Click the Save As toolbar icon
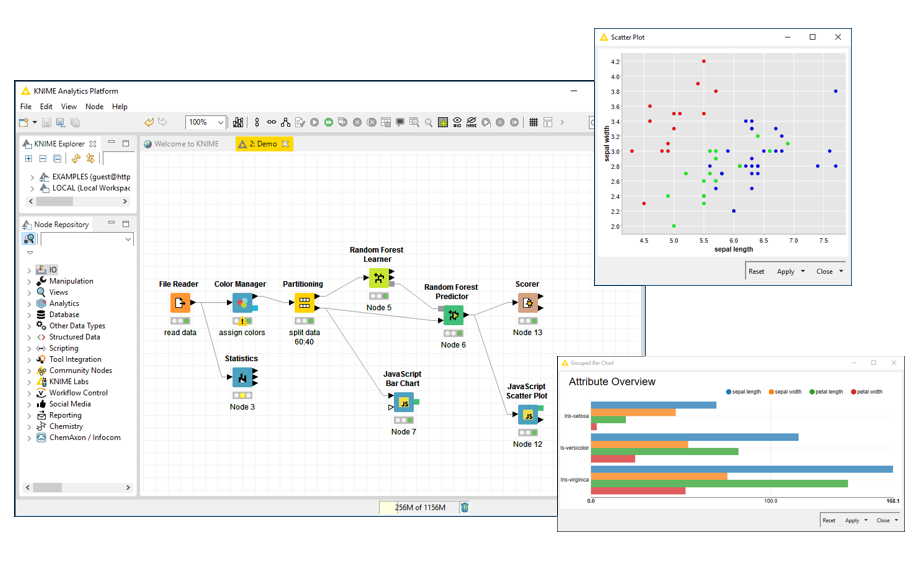This screenshot has width=920, height=567. [x=60, y=122]
